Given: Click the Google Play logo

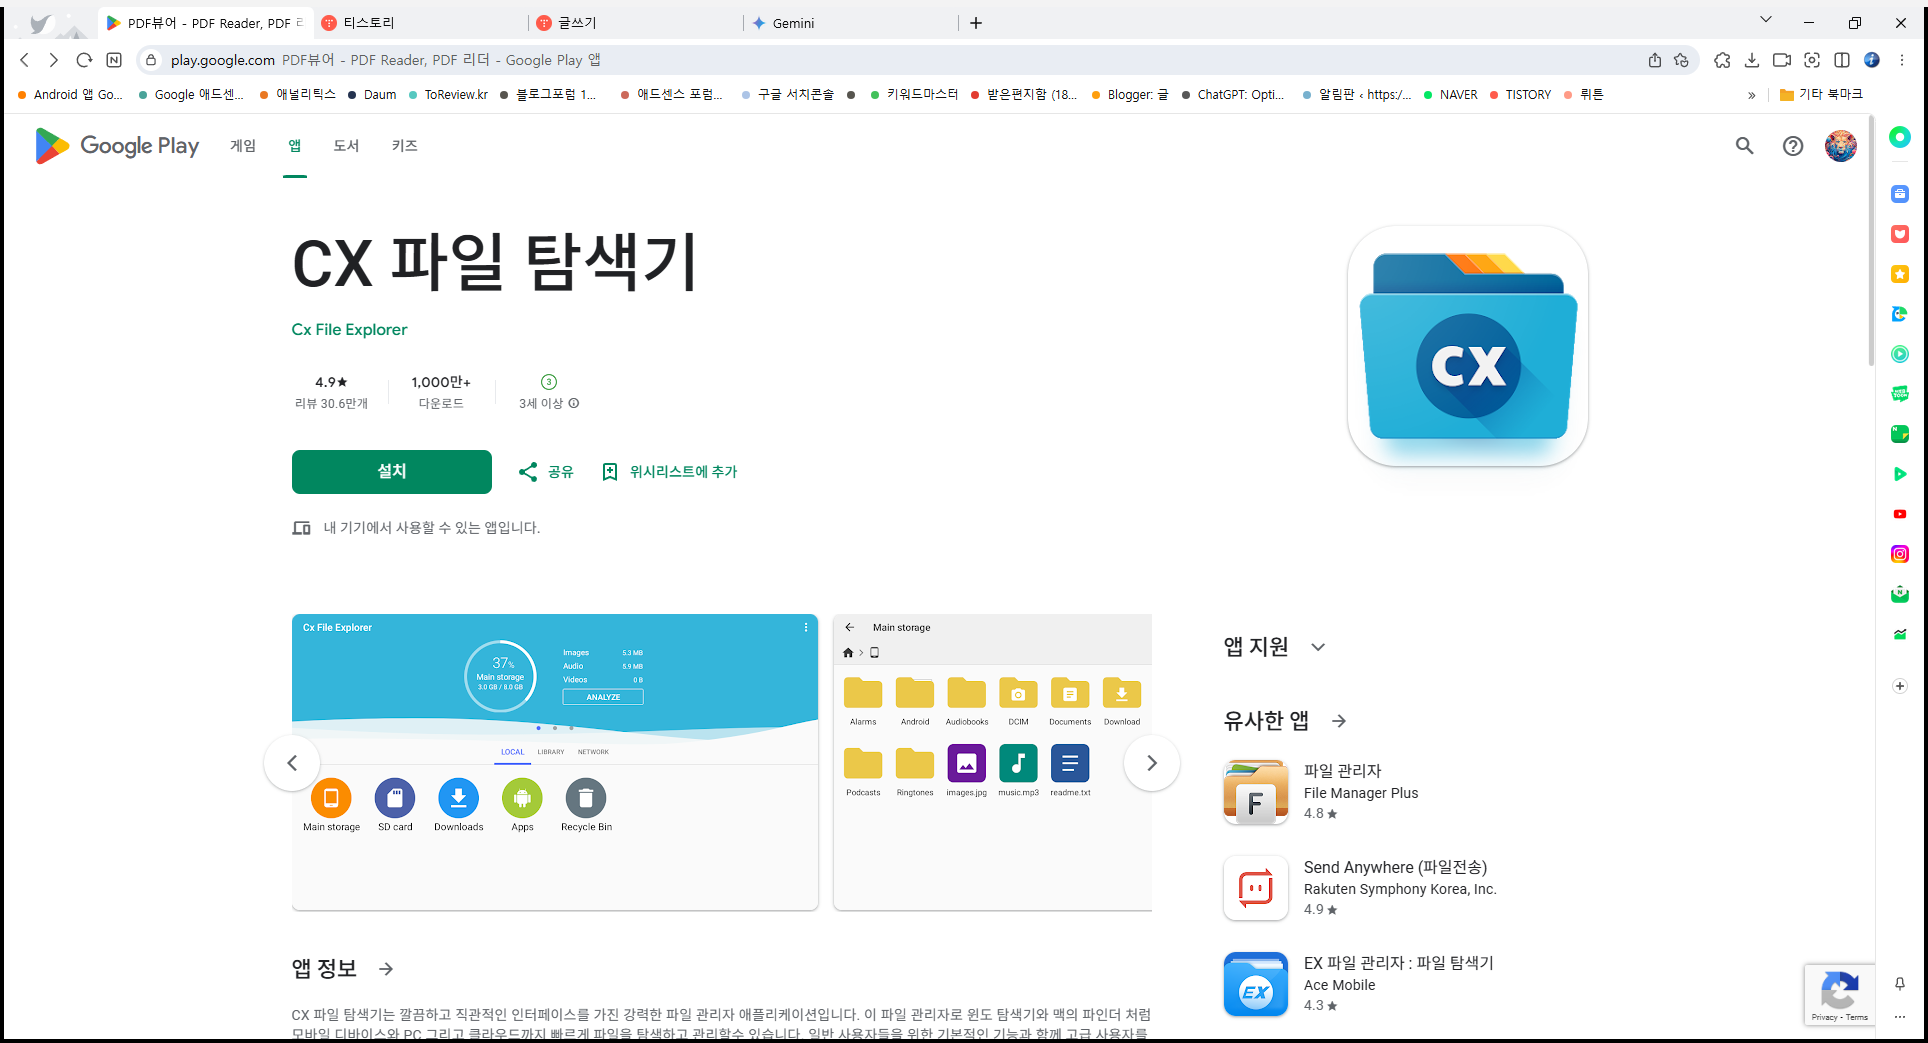Looking at the screenshot, I should [x=117, y=146].
